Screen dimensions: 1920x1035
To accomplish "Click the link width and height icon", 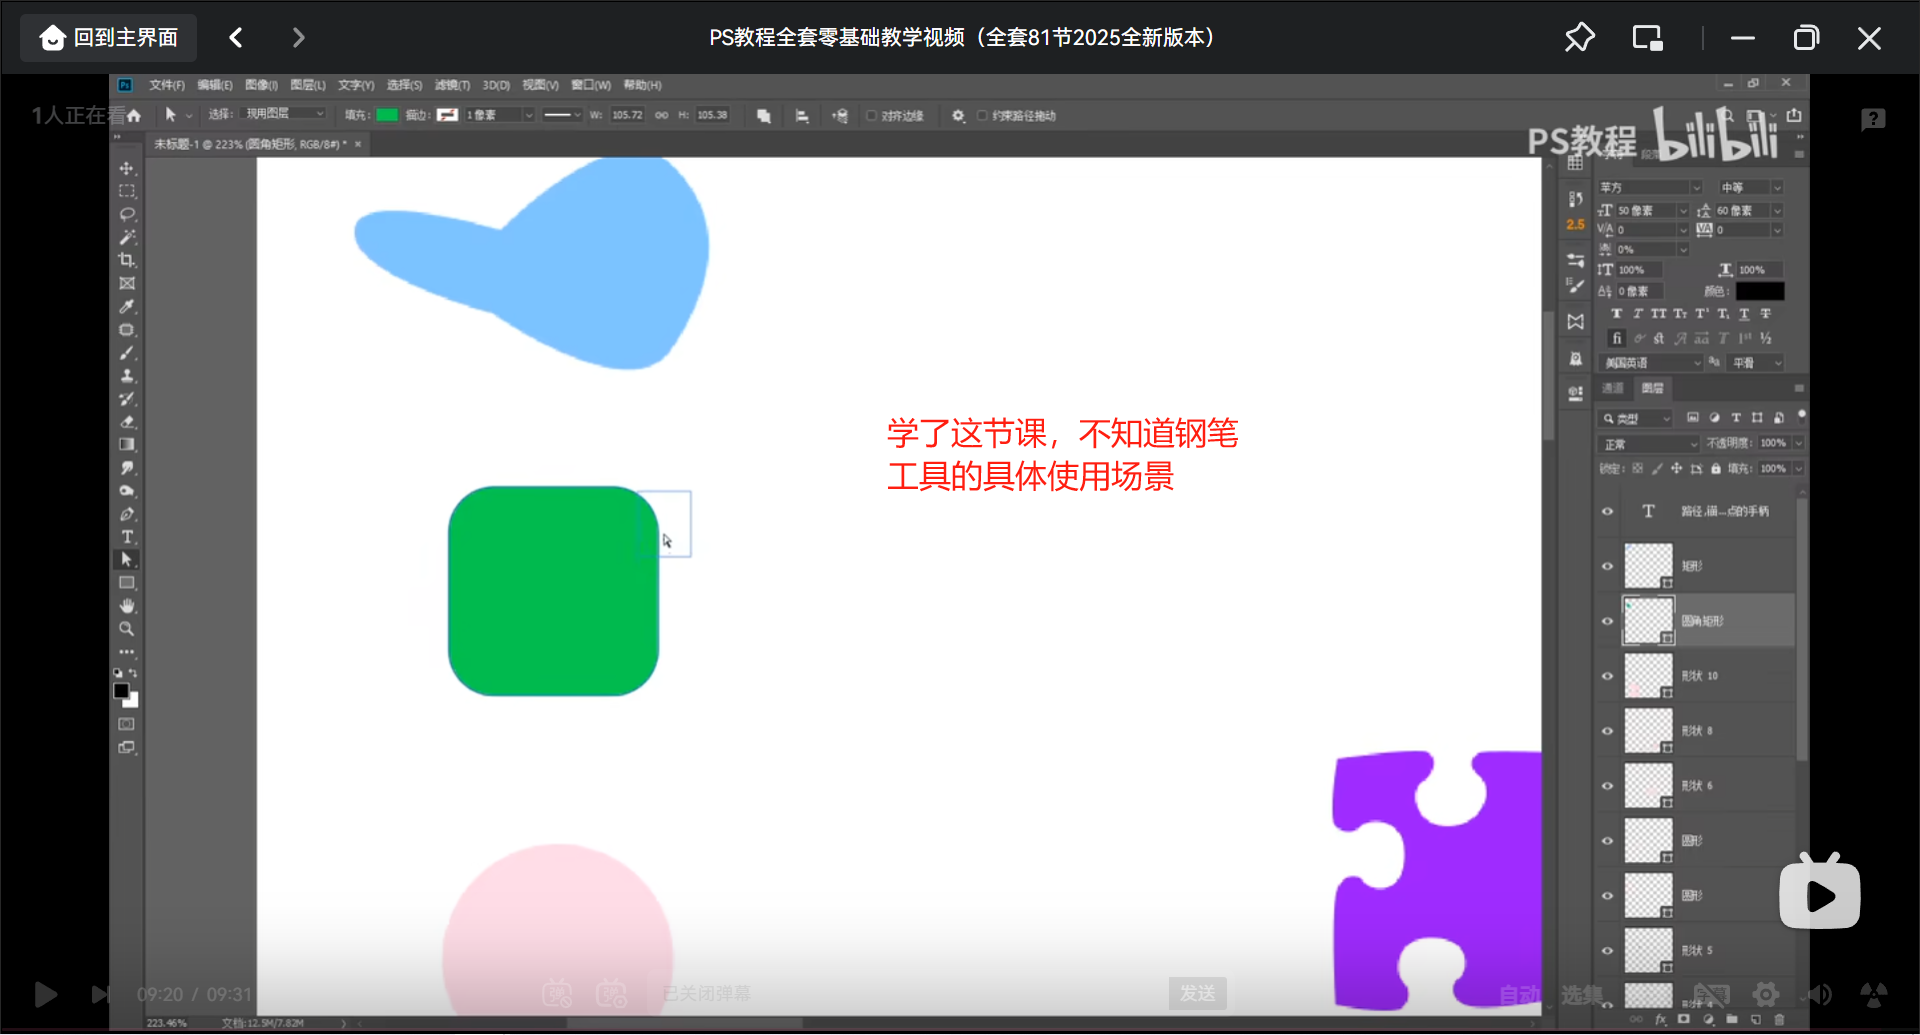I will point(662,115).
